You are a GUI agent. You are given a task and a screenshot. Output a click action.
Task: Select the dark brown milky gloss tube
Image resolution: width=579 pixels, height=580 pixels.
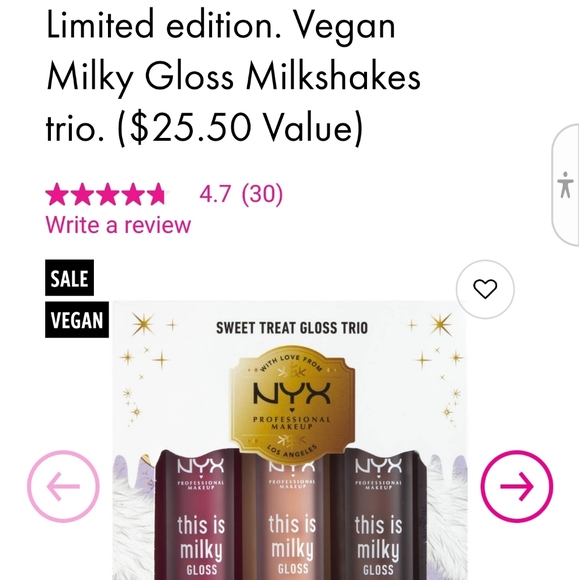pyautogui.click(x=379, y=515)
